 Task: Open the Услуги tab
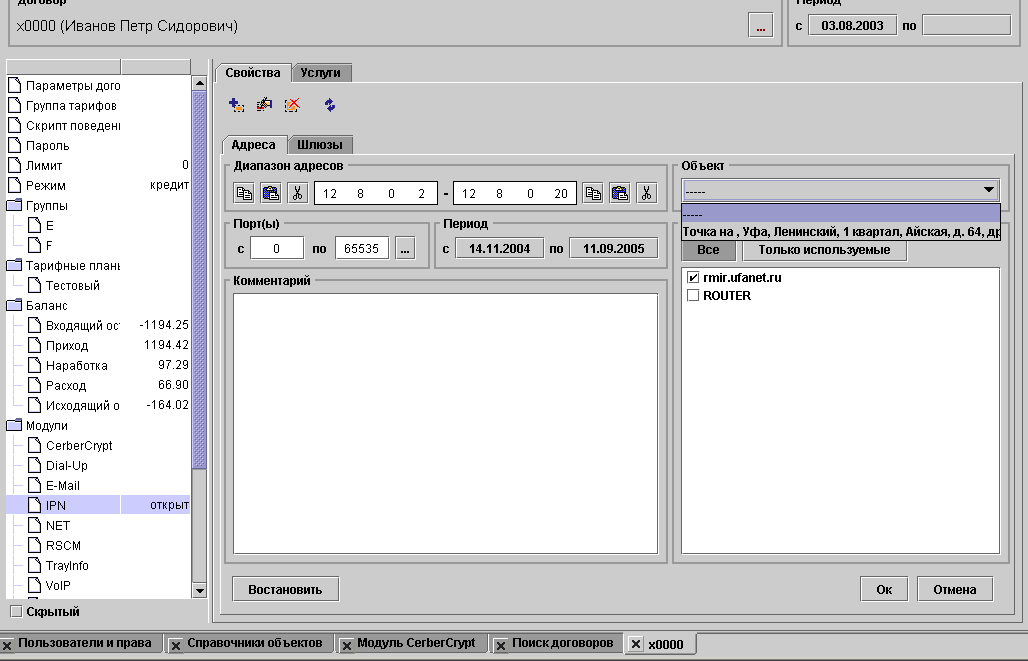(321, 73)
